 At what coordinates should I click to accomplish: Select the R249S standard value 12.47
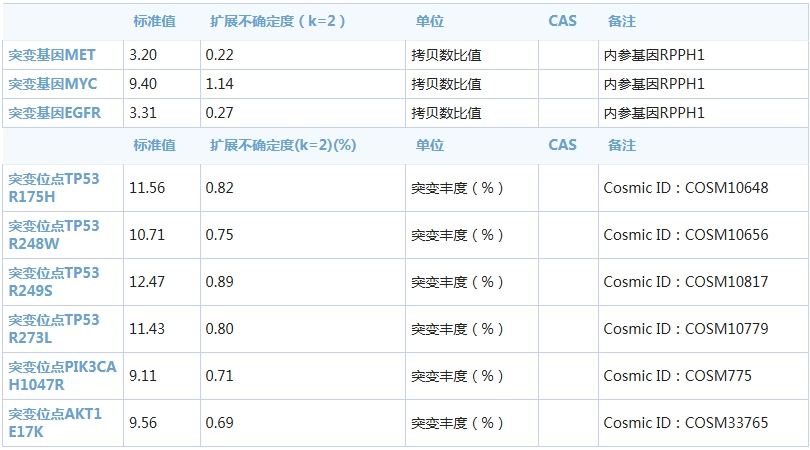click(147, 282)
